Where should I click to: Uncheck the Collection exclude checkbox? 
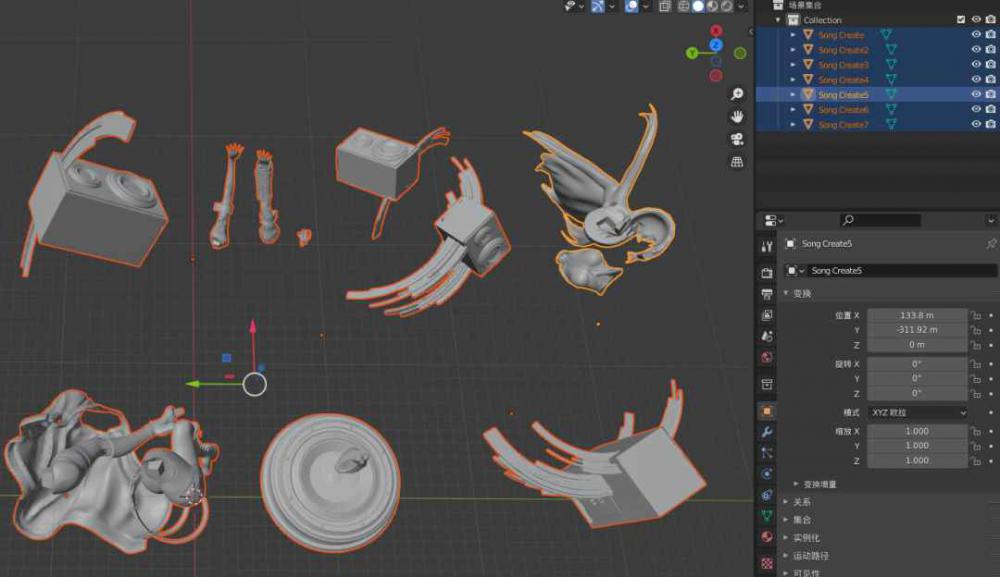coord(960,20)
